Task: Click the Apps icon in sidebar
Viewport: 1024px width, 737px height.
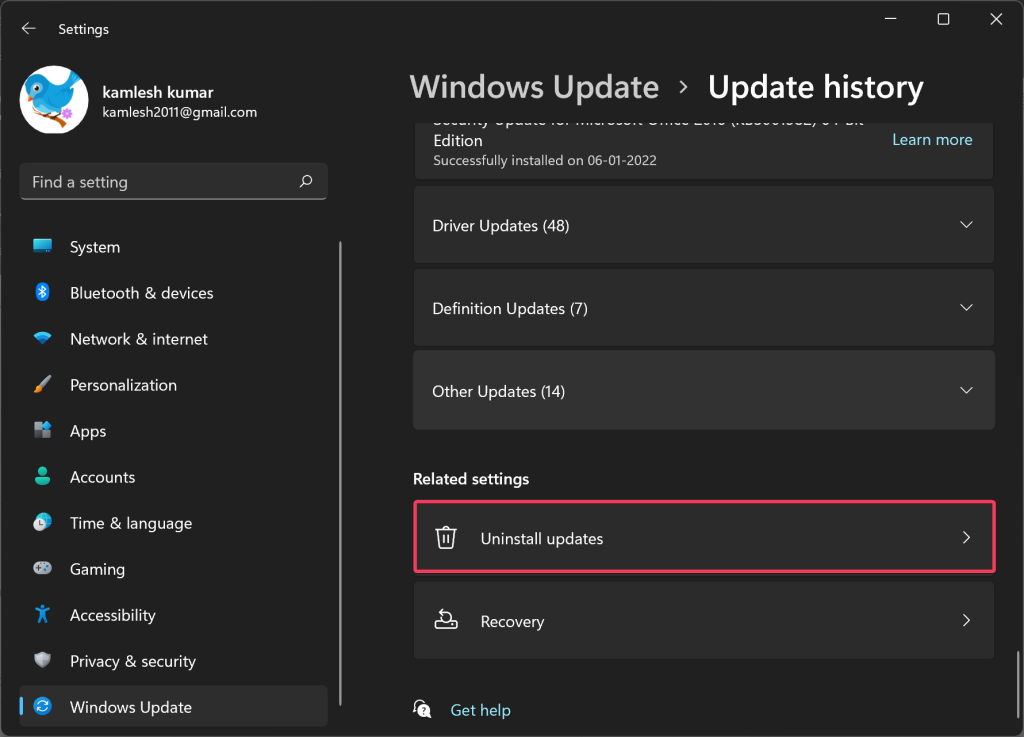Action: (42, 430)
